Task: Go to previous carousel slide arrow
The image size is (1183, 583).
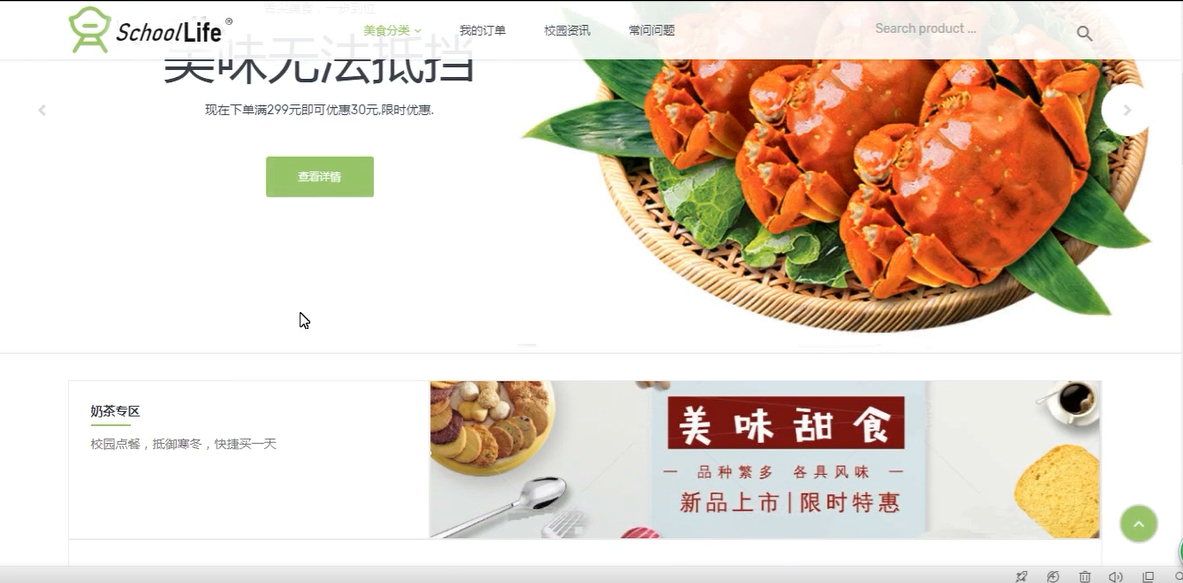Action: point(42,110)
